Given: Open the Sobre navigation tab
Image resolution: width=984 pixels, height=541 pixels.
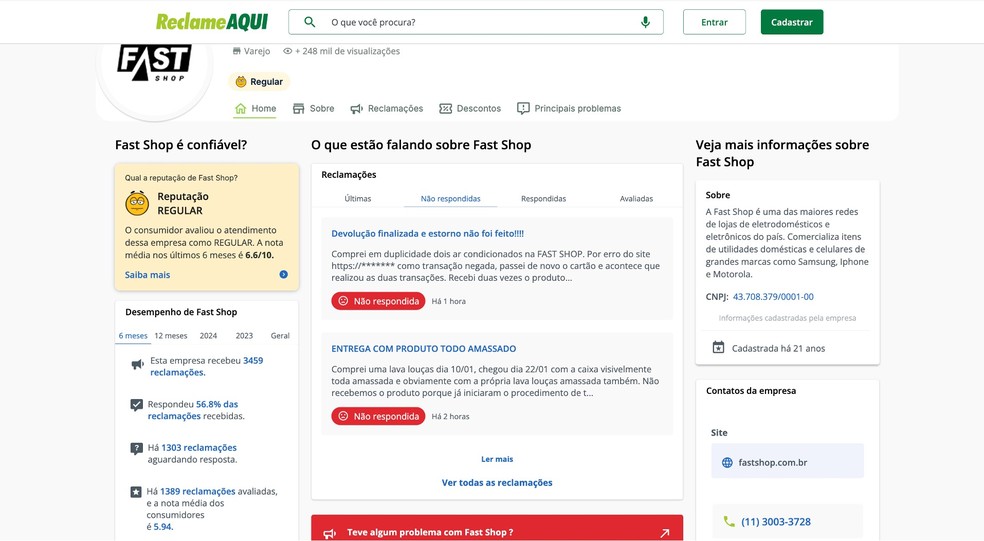Looking at the screenshot, I should pos(313,108).
